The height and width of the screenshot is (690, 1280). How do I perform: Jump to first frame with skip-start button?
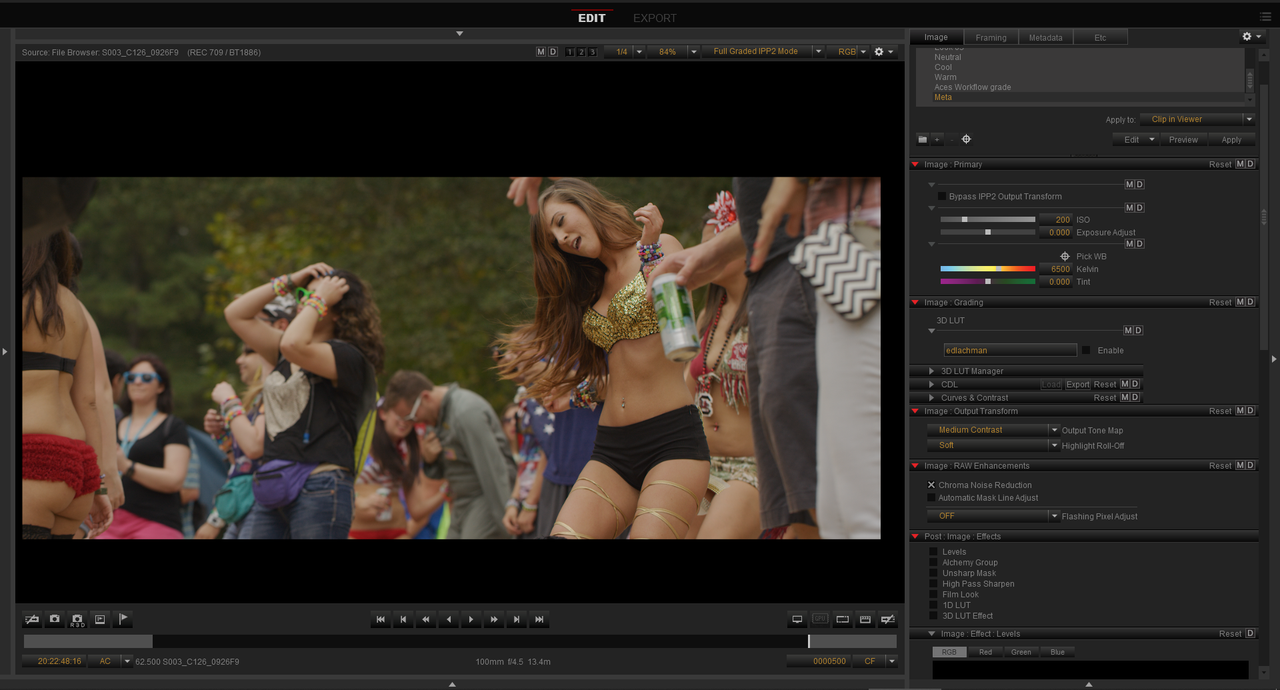point(381,620)
